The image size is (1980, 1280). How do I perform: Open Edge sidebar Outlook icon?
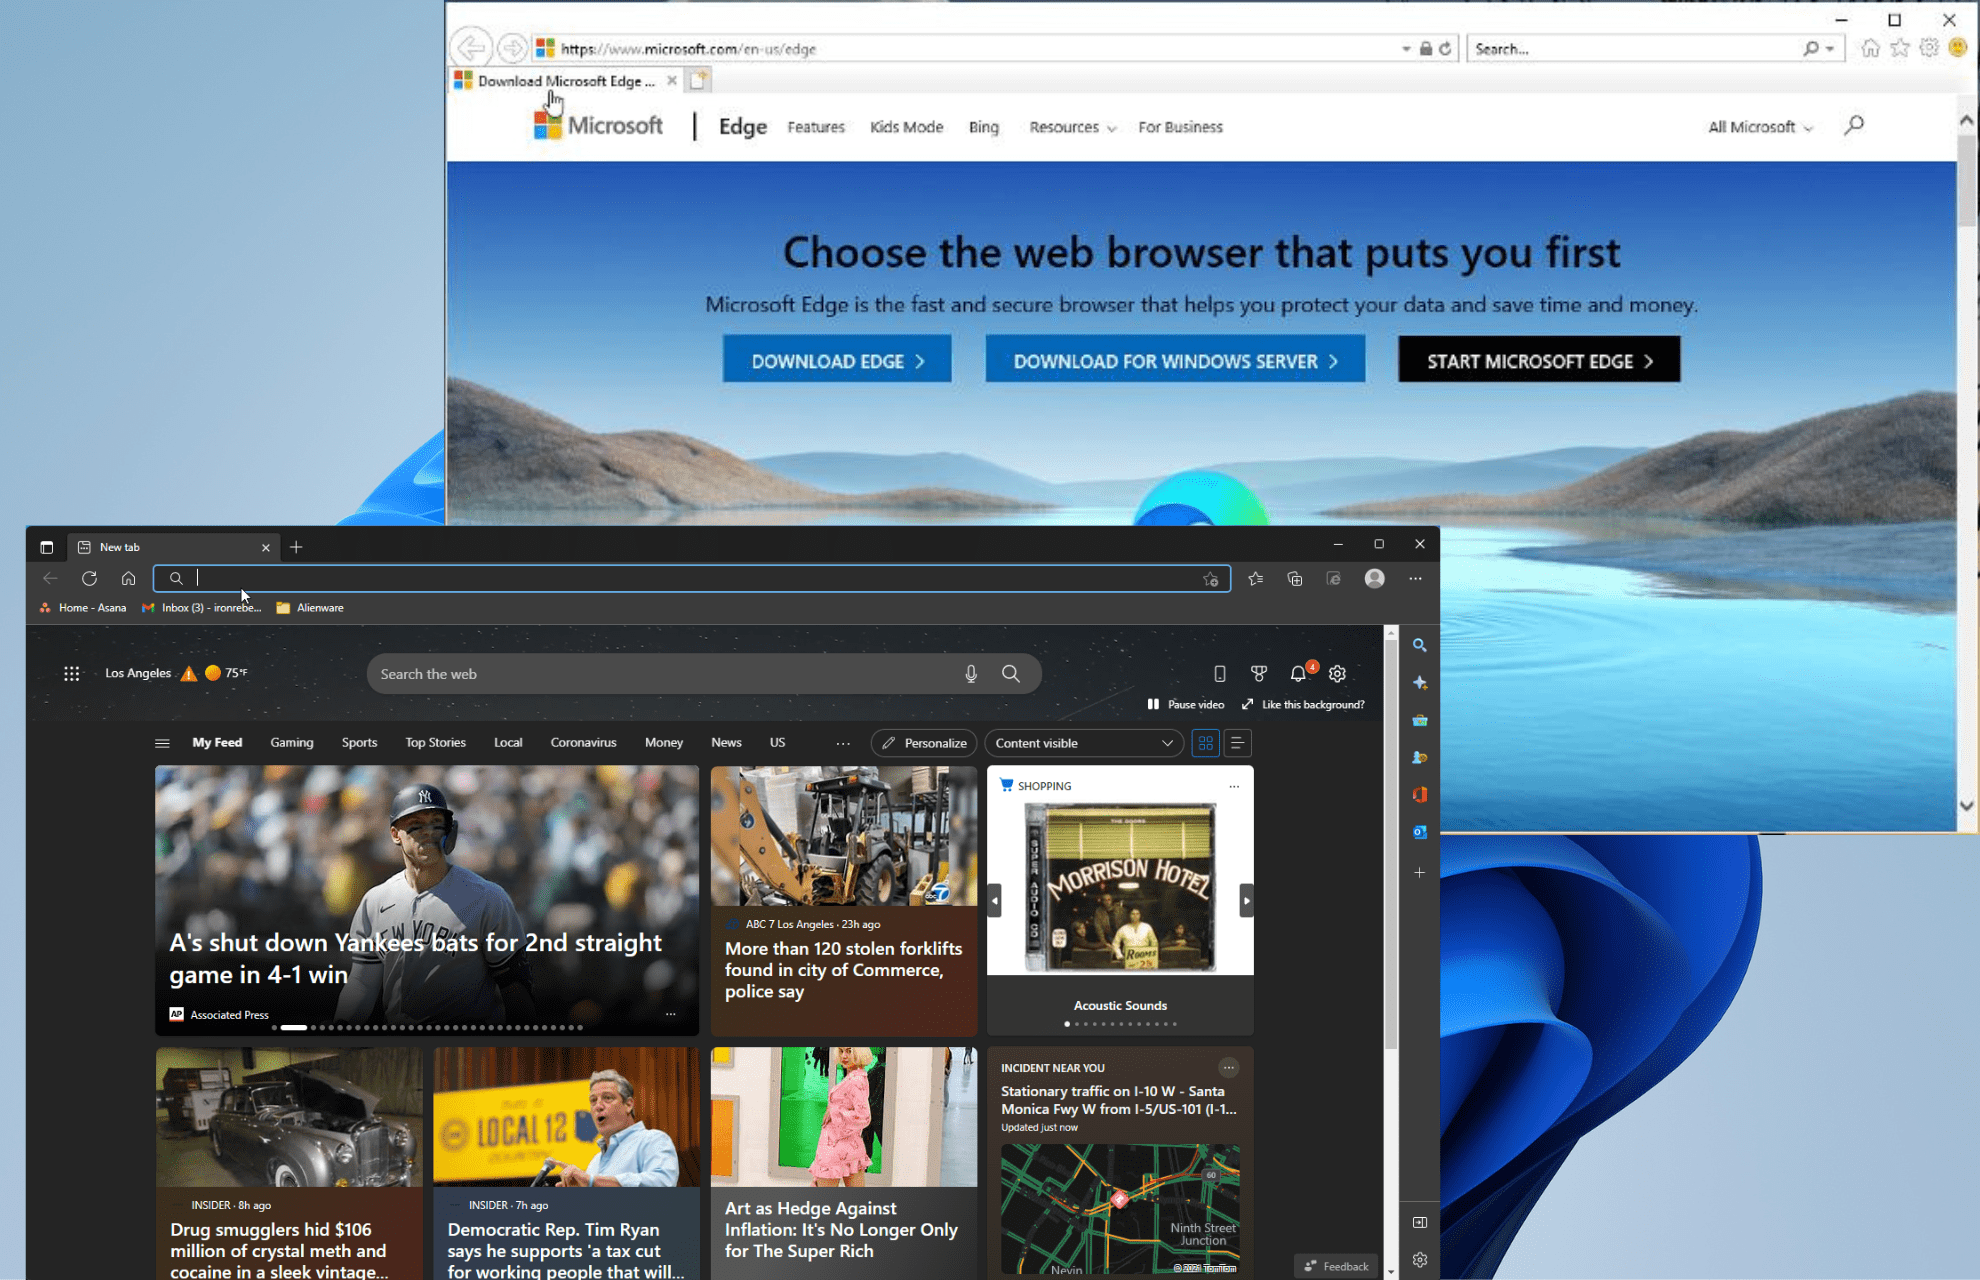pos(1419,831)
